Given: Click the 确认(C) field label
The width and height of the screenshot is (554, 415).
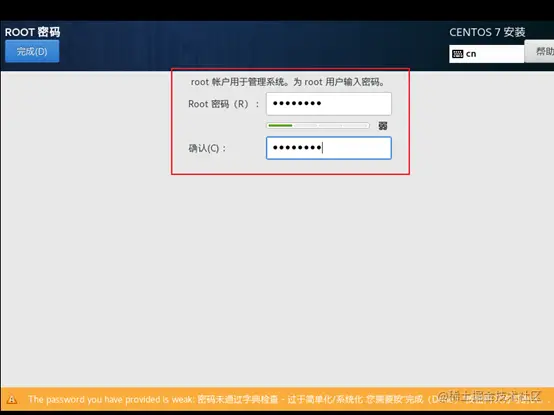Looking at the screenshot, I should pyautogui.click(x=207, y=148).
